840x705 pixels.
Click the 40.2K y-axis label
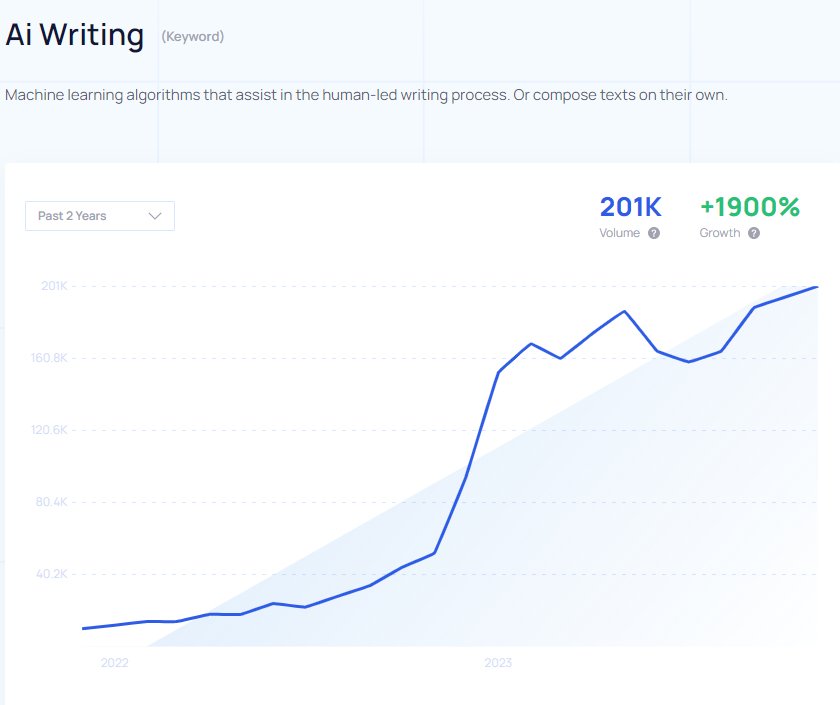click(50, 574)
